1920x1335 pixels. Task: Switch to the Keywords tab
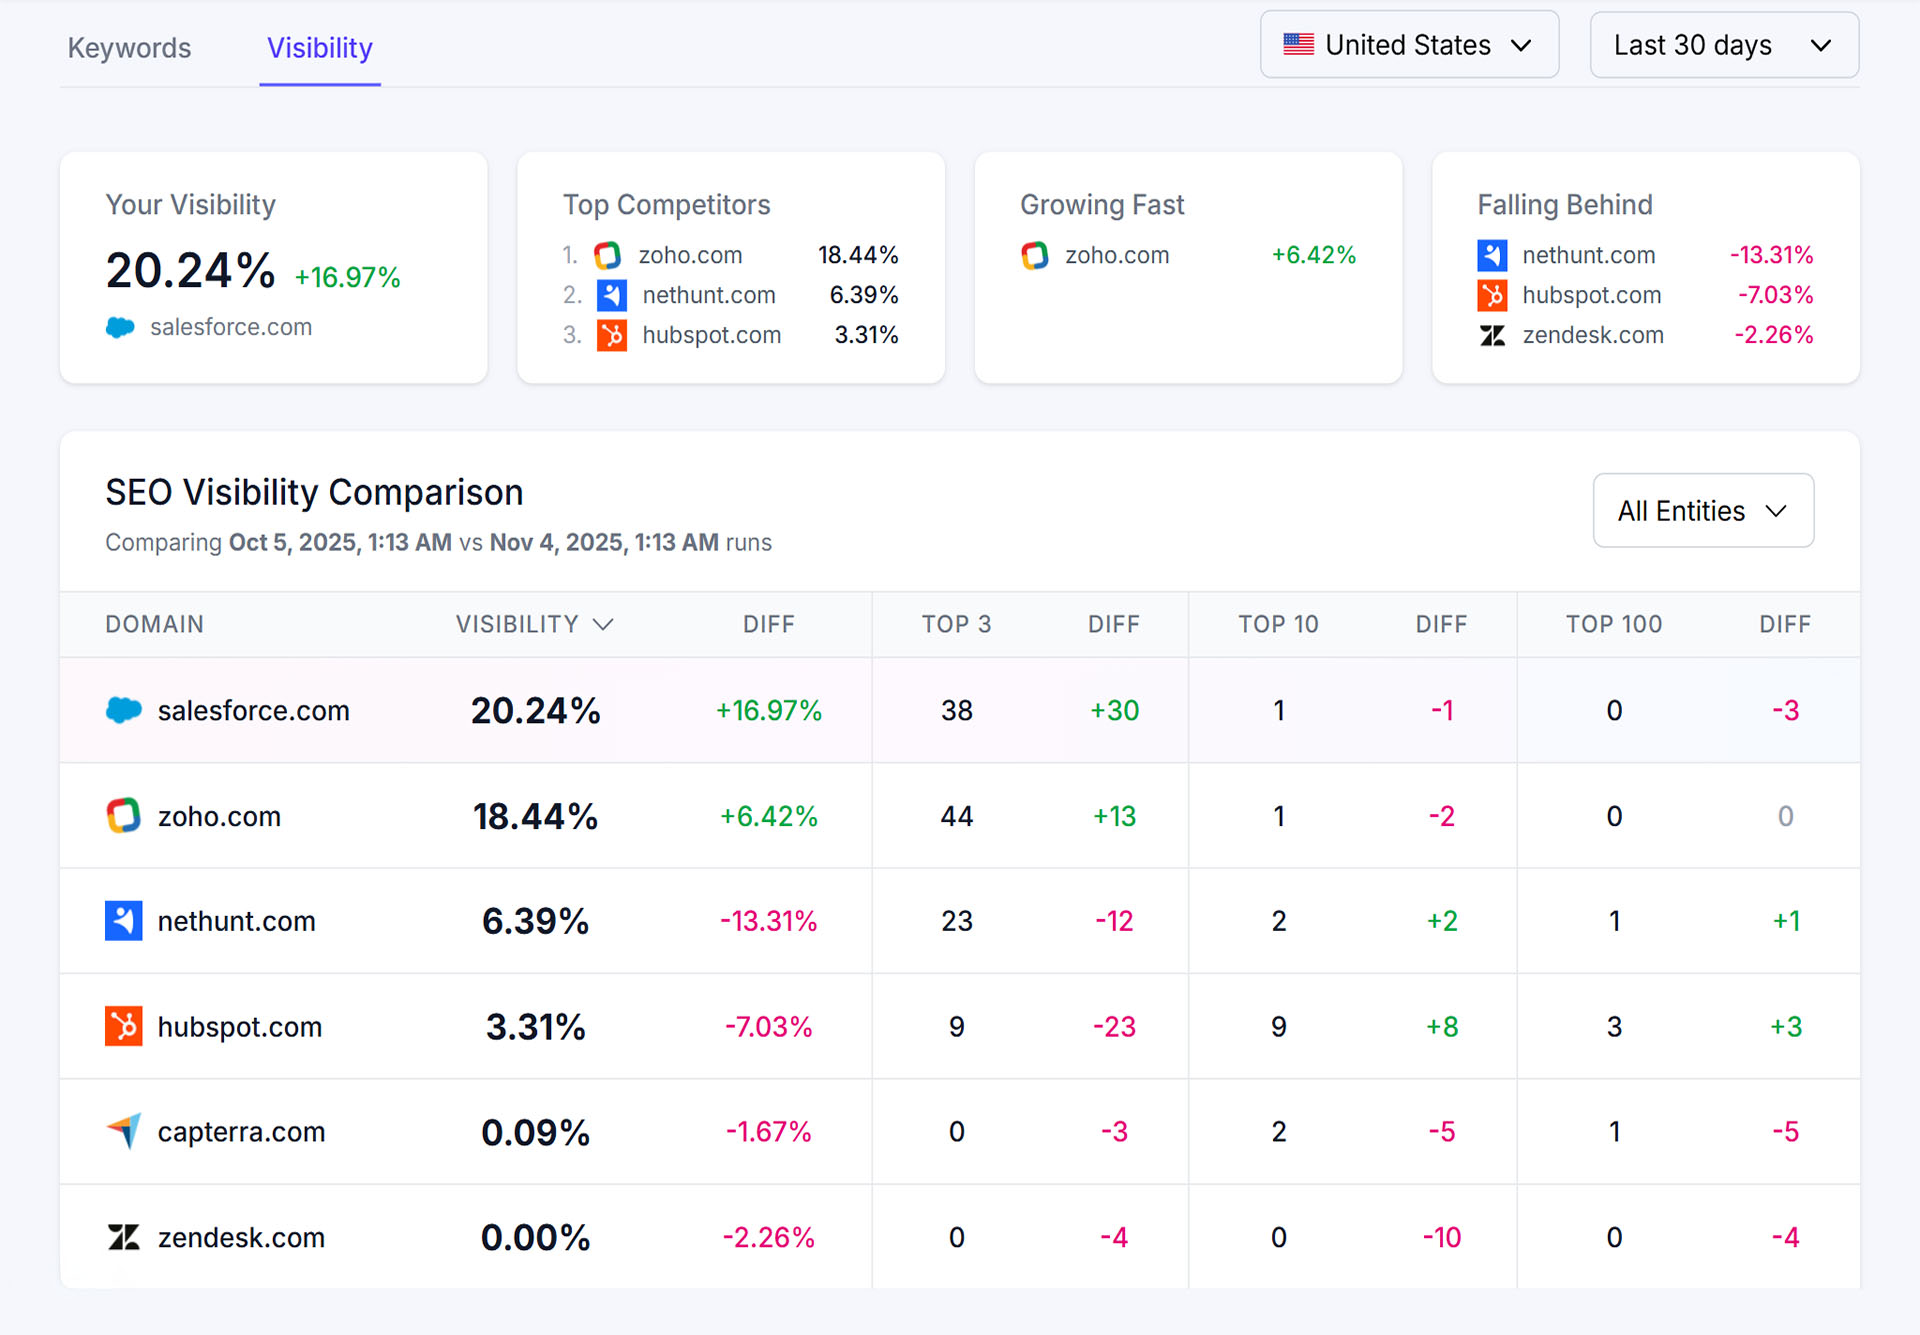pos(129,47)
